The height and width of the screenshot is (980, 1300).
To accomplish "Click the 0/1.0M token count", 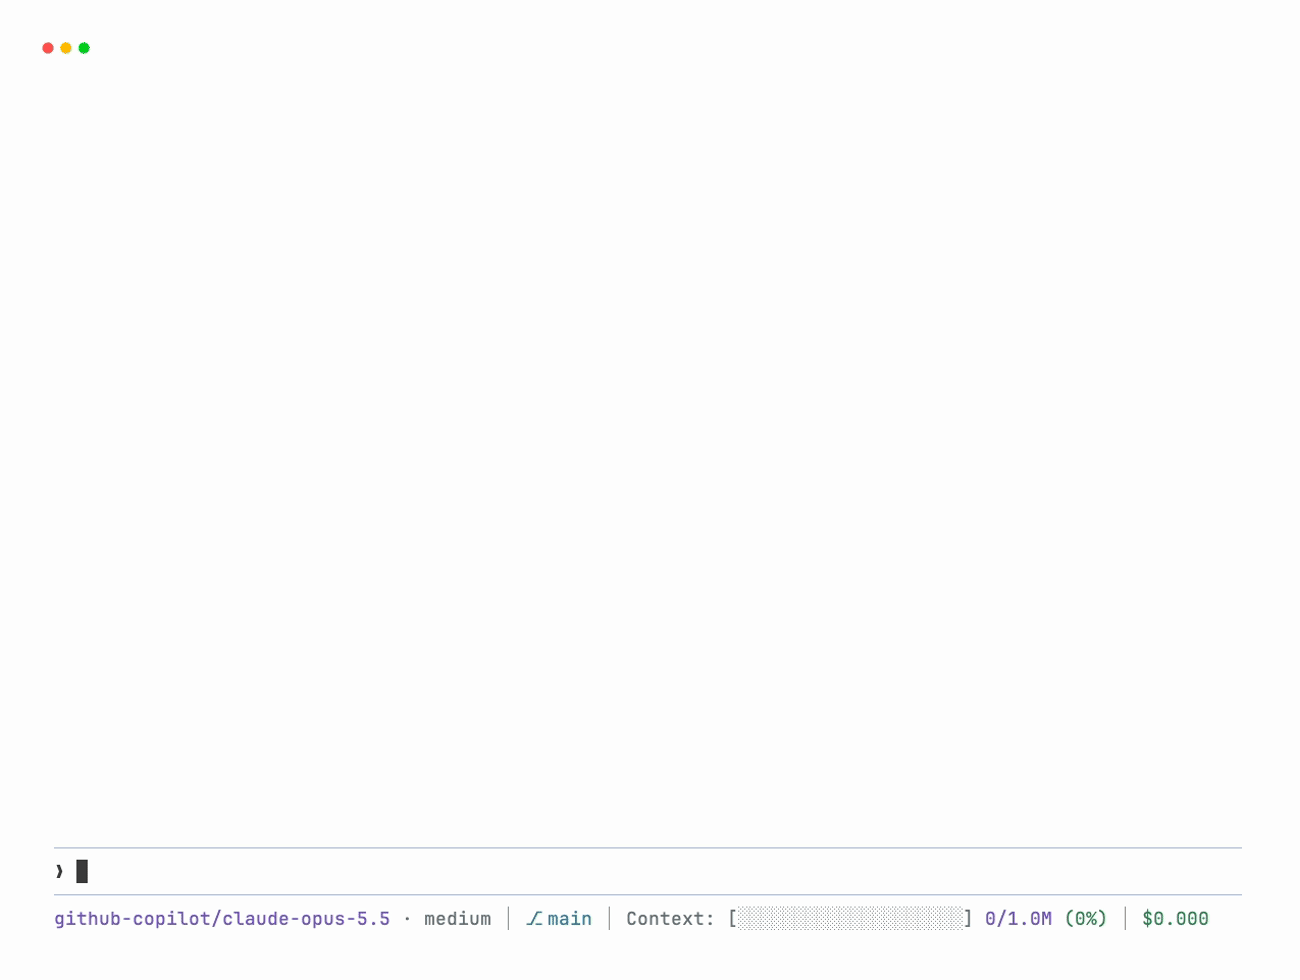I will [1018, 918].
